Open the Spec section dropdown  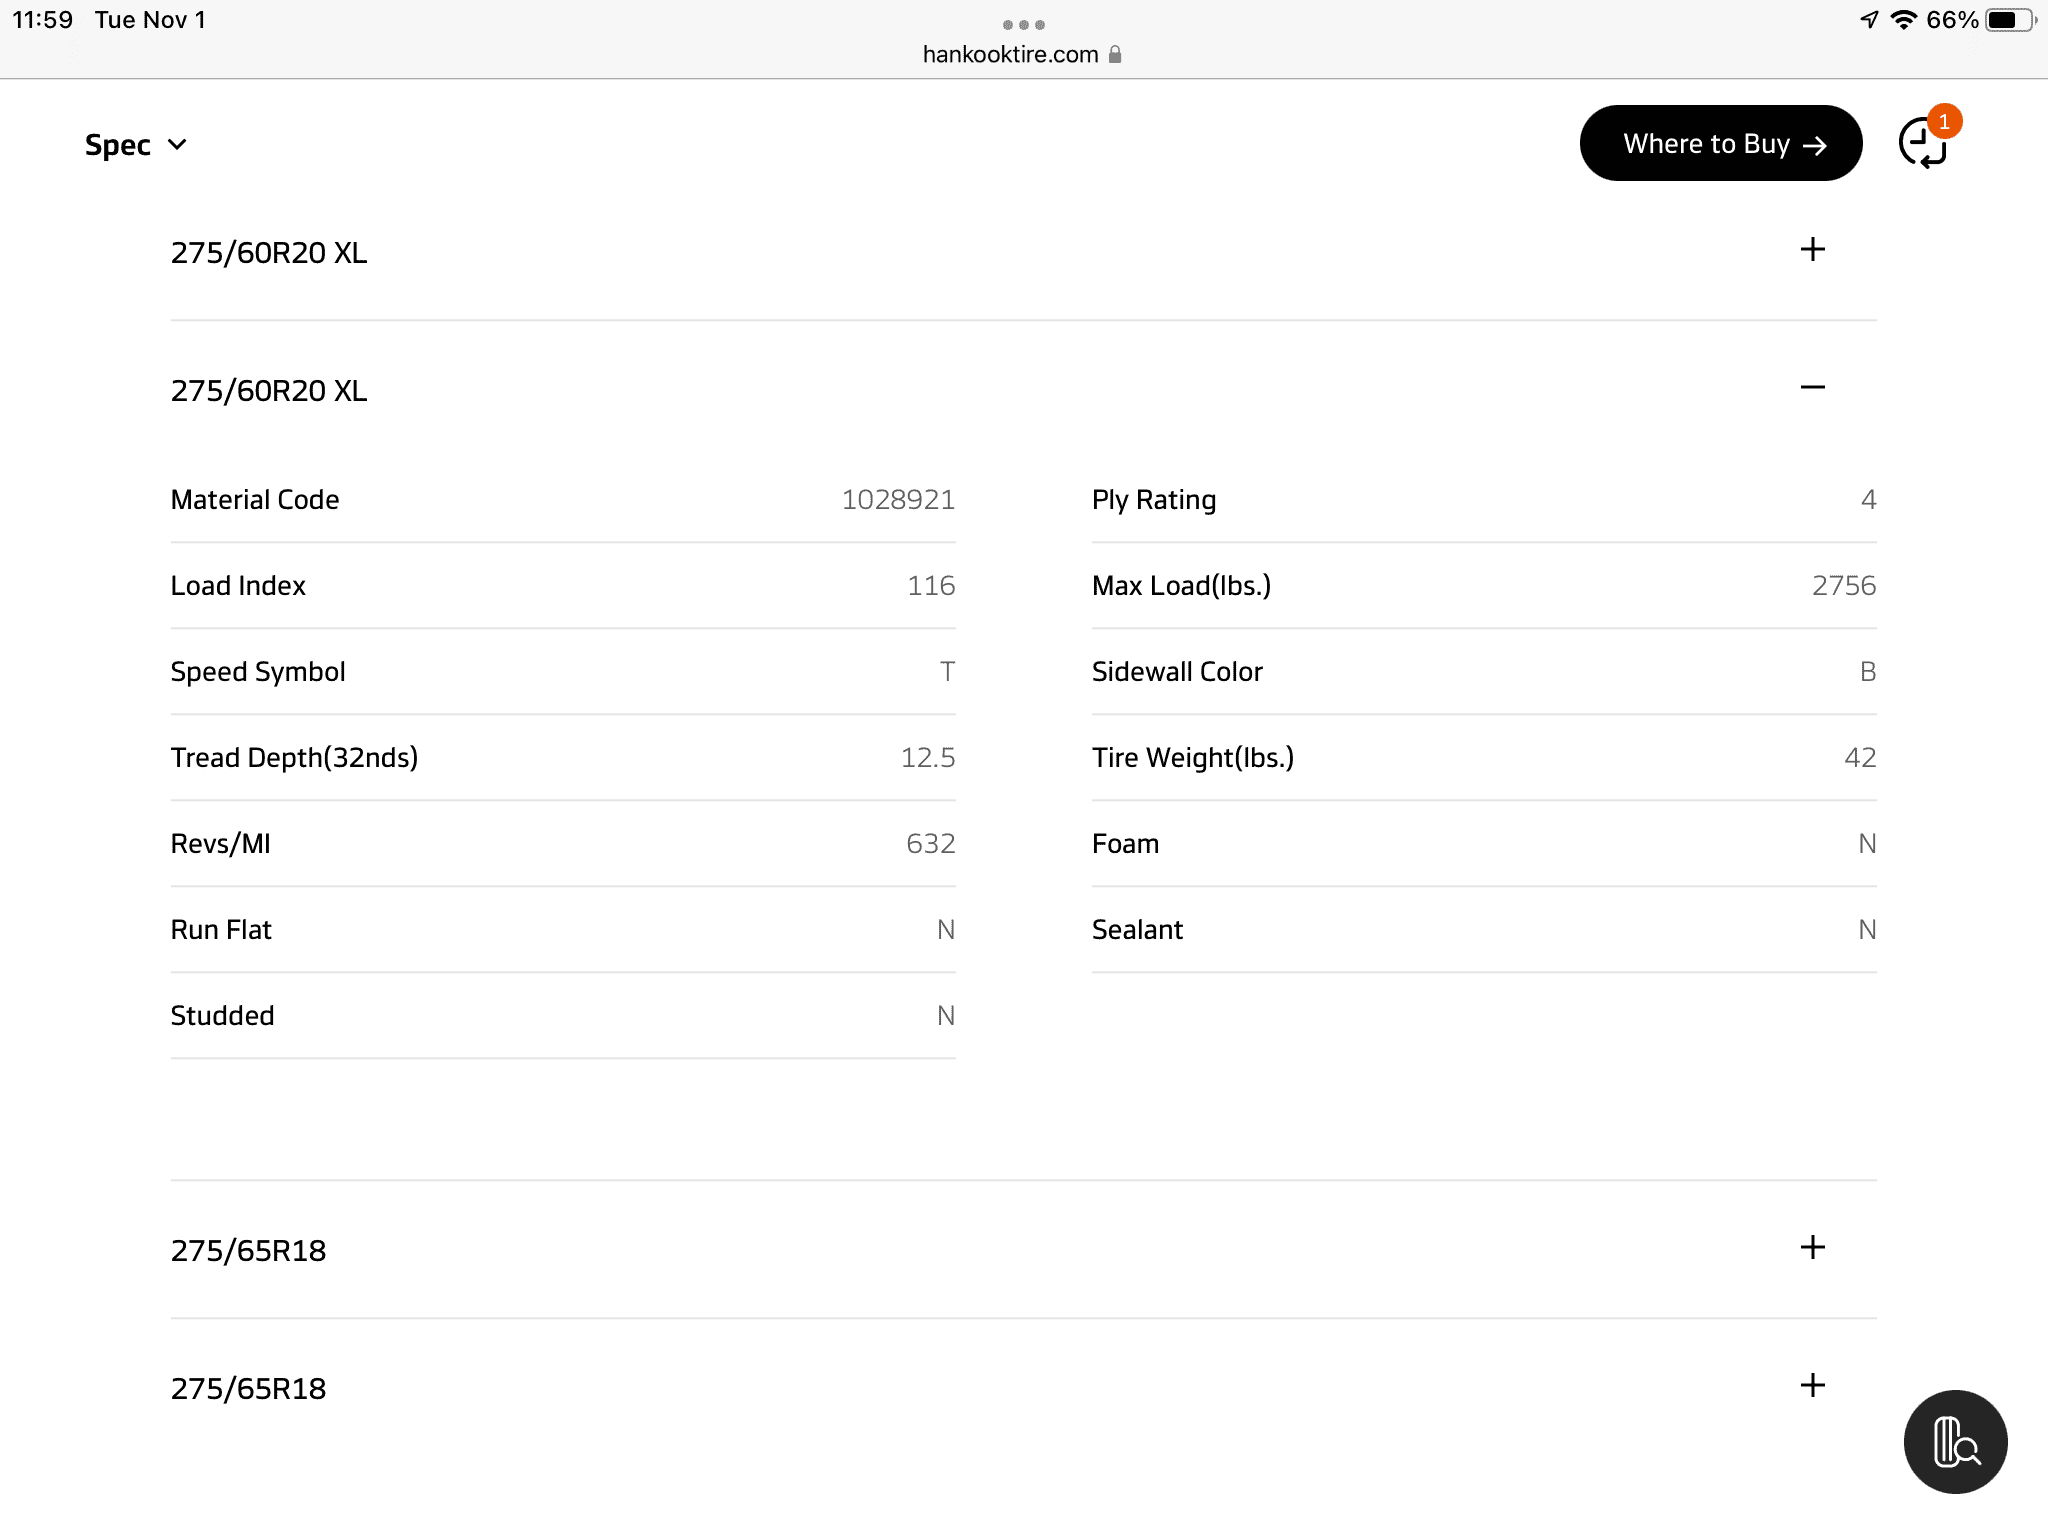[x=136, y=145]
